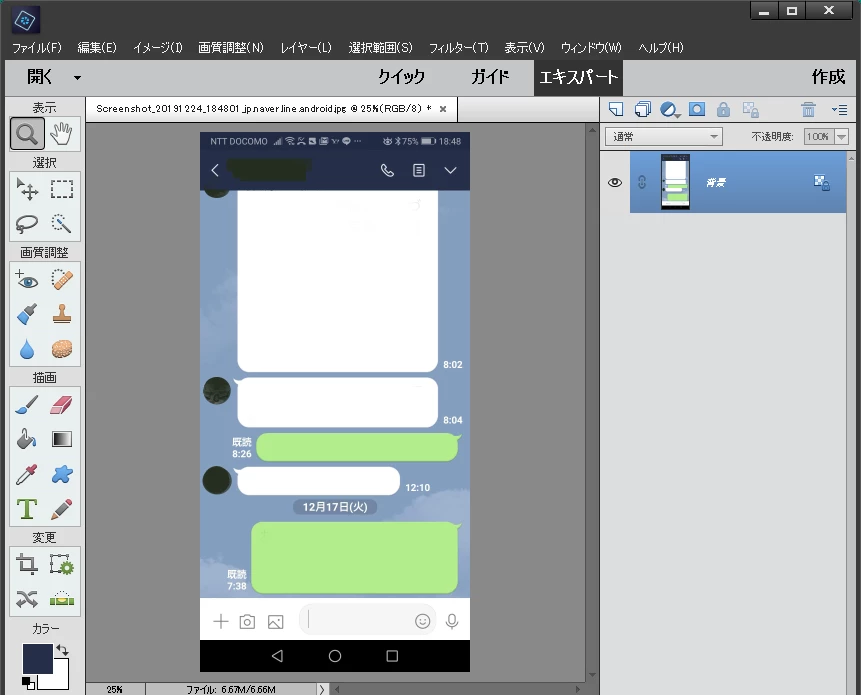
Task: Select the Clone Stamp tool
Action: point(62,314)
